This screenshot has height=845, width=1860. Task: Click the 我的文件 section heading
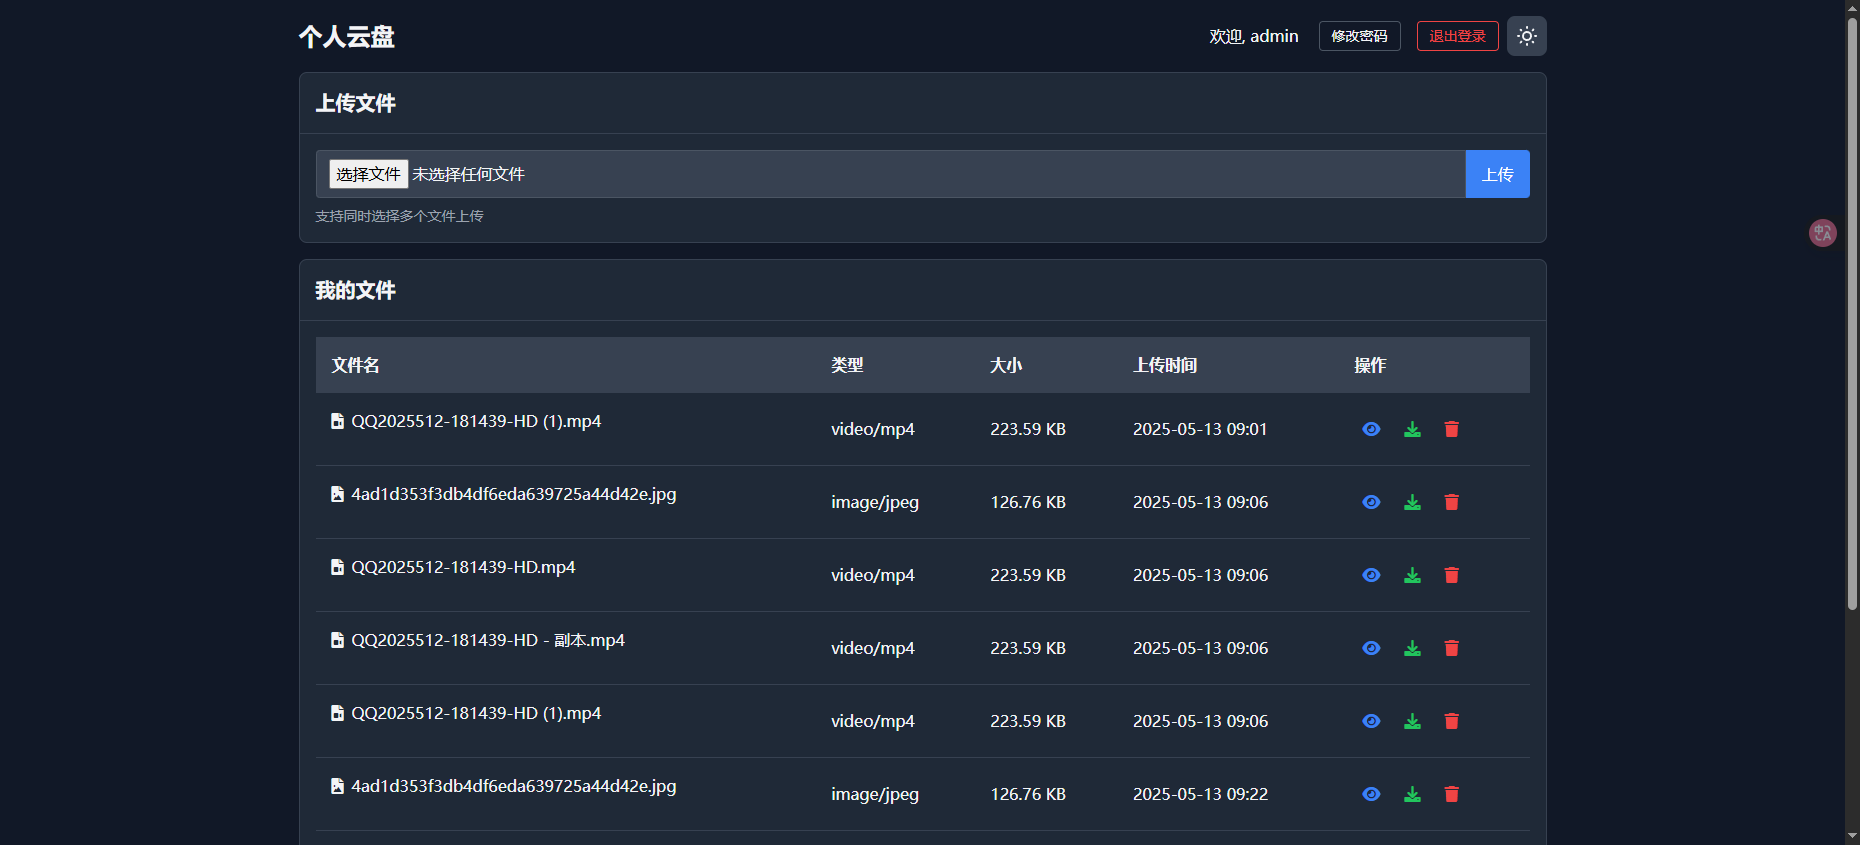[355, 290]
